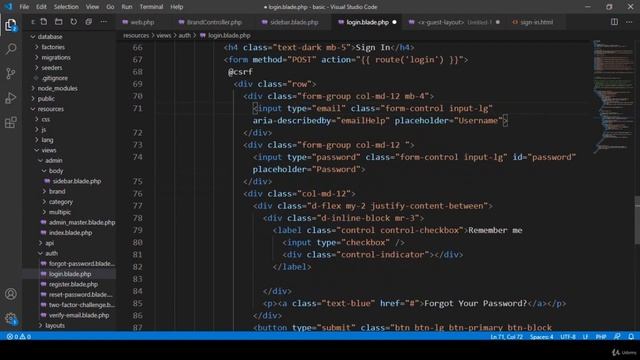Collapse the auth folder
This screenshot has height=360, width=640.
coord(51,253)
